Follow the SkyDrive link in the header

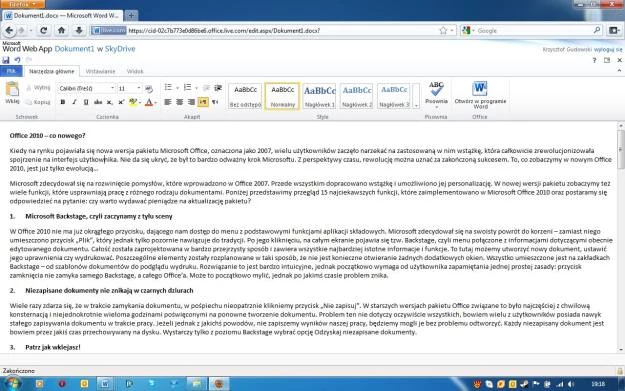(x=120, y=49)
